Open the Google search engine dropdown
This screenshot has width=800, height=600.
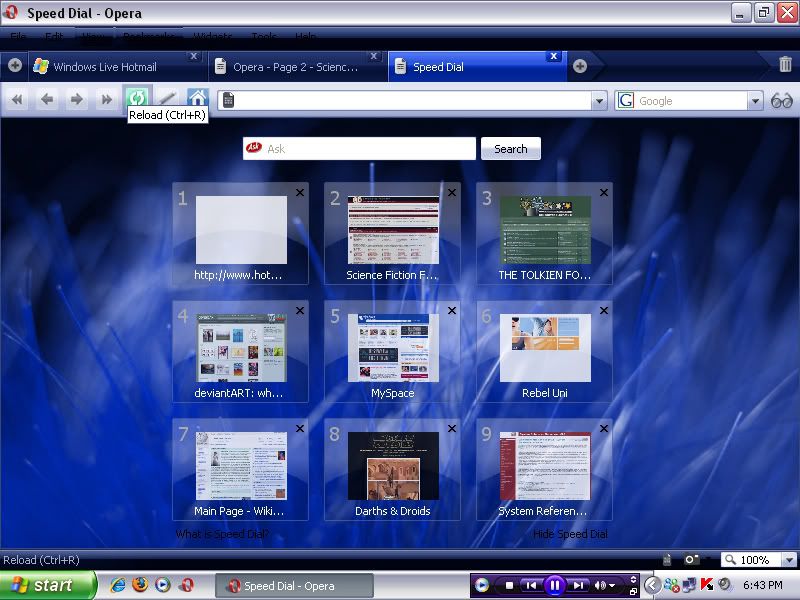(755, 101)
